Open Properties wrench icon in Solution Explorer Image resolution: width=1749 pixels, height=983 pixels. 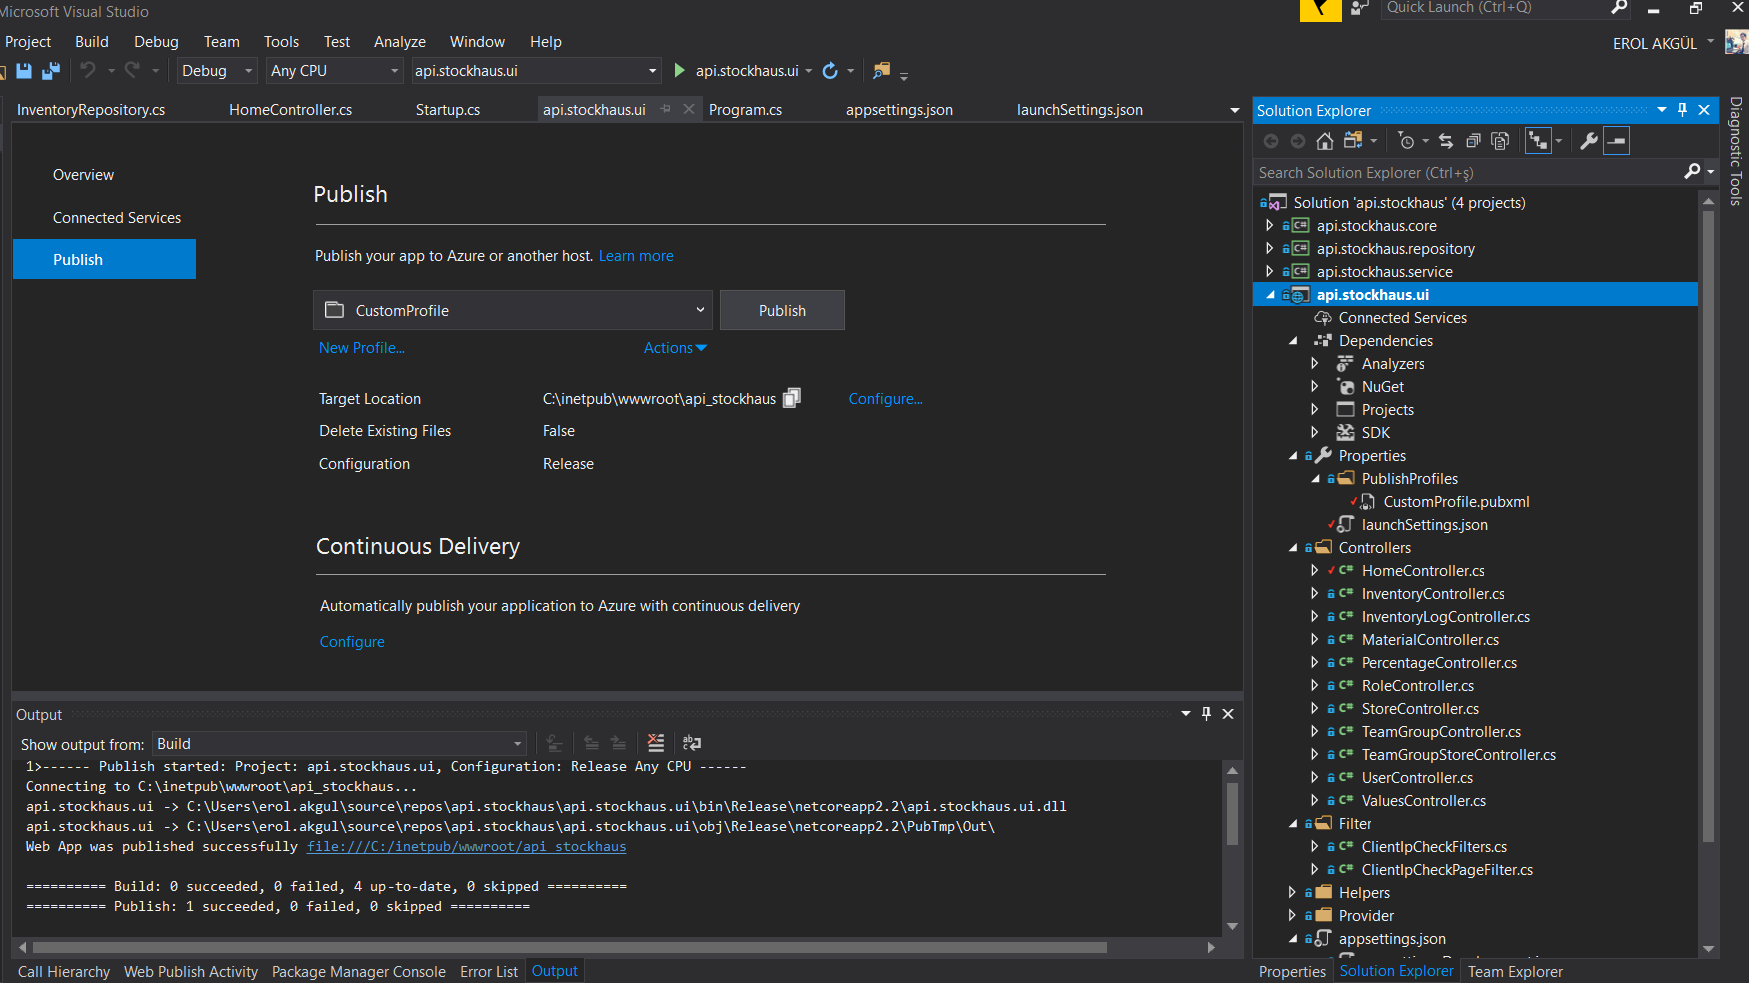[1588, 141]
